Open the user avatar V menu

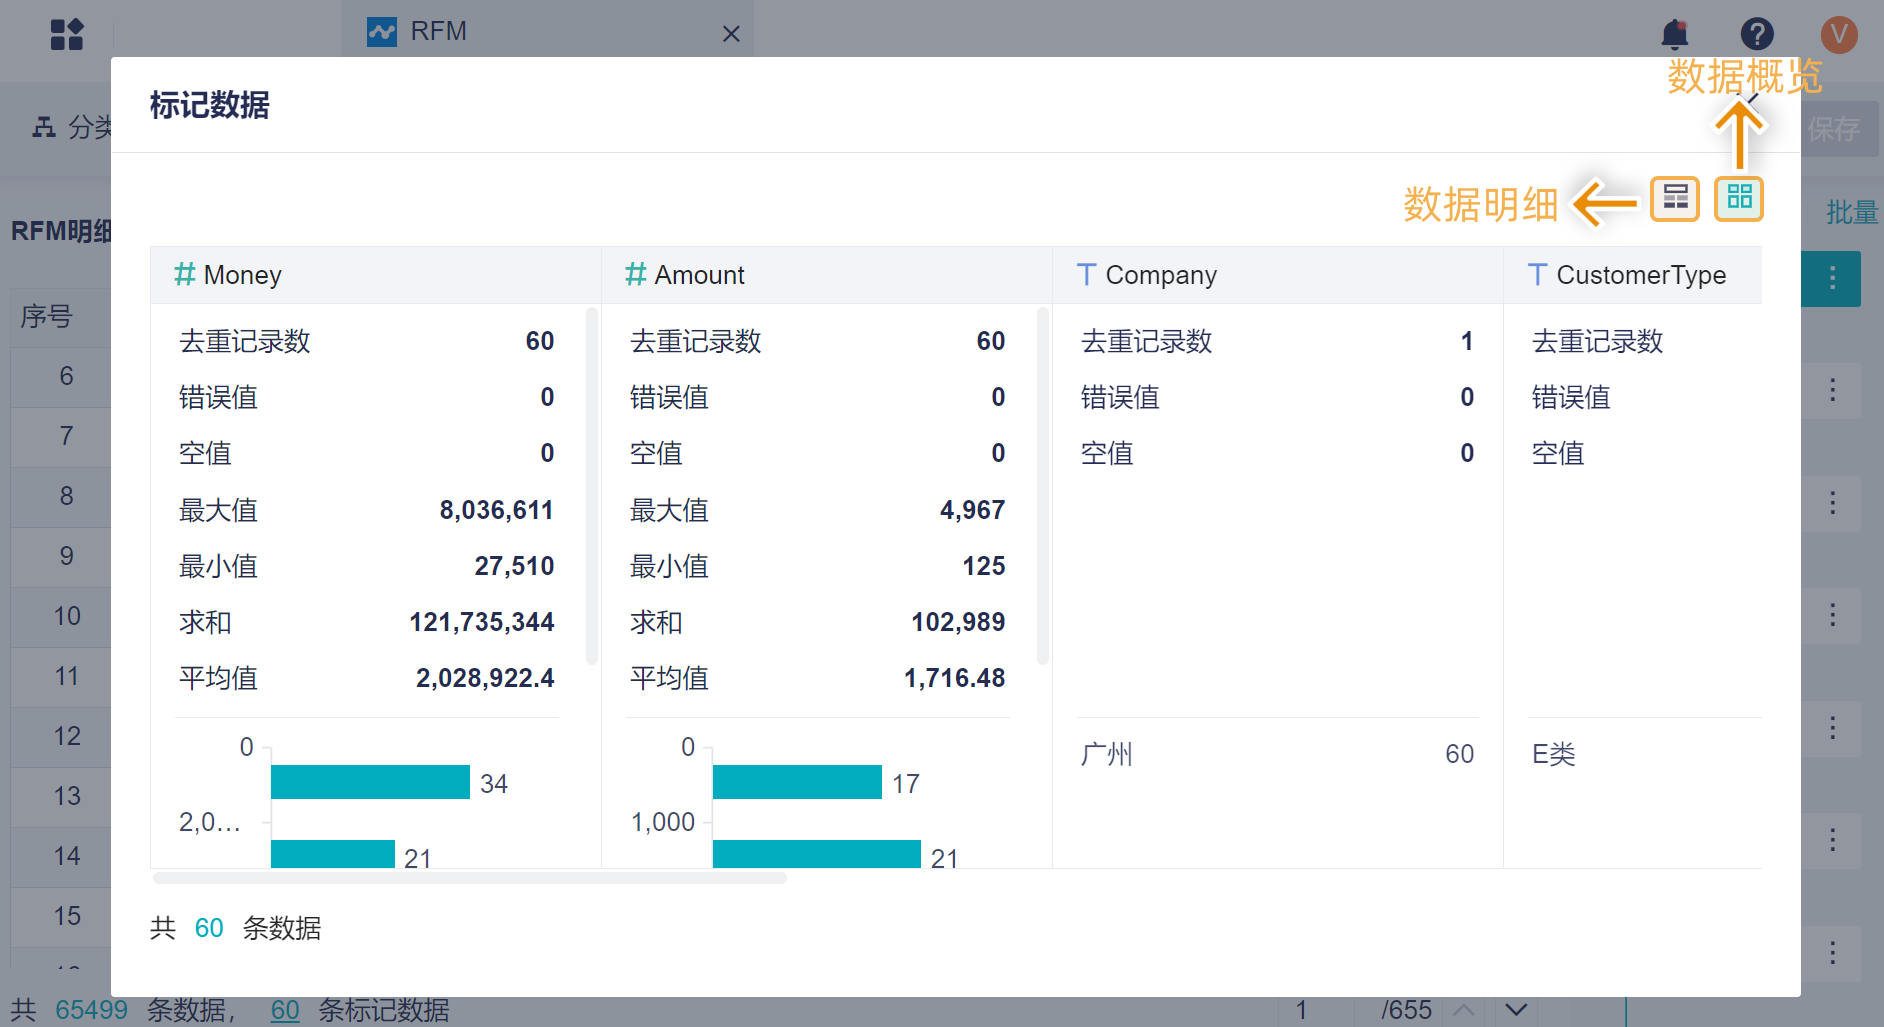click(1838, 34)
